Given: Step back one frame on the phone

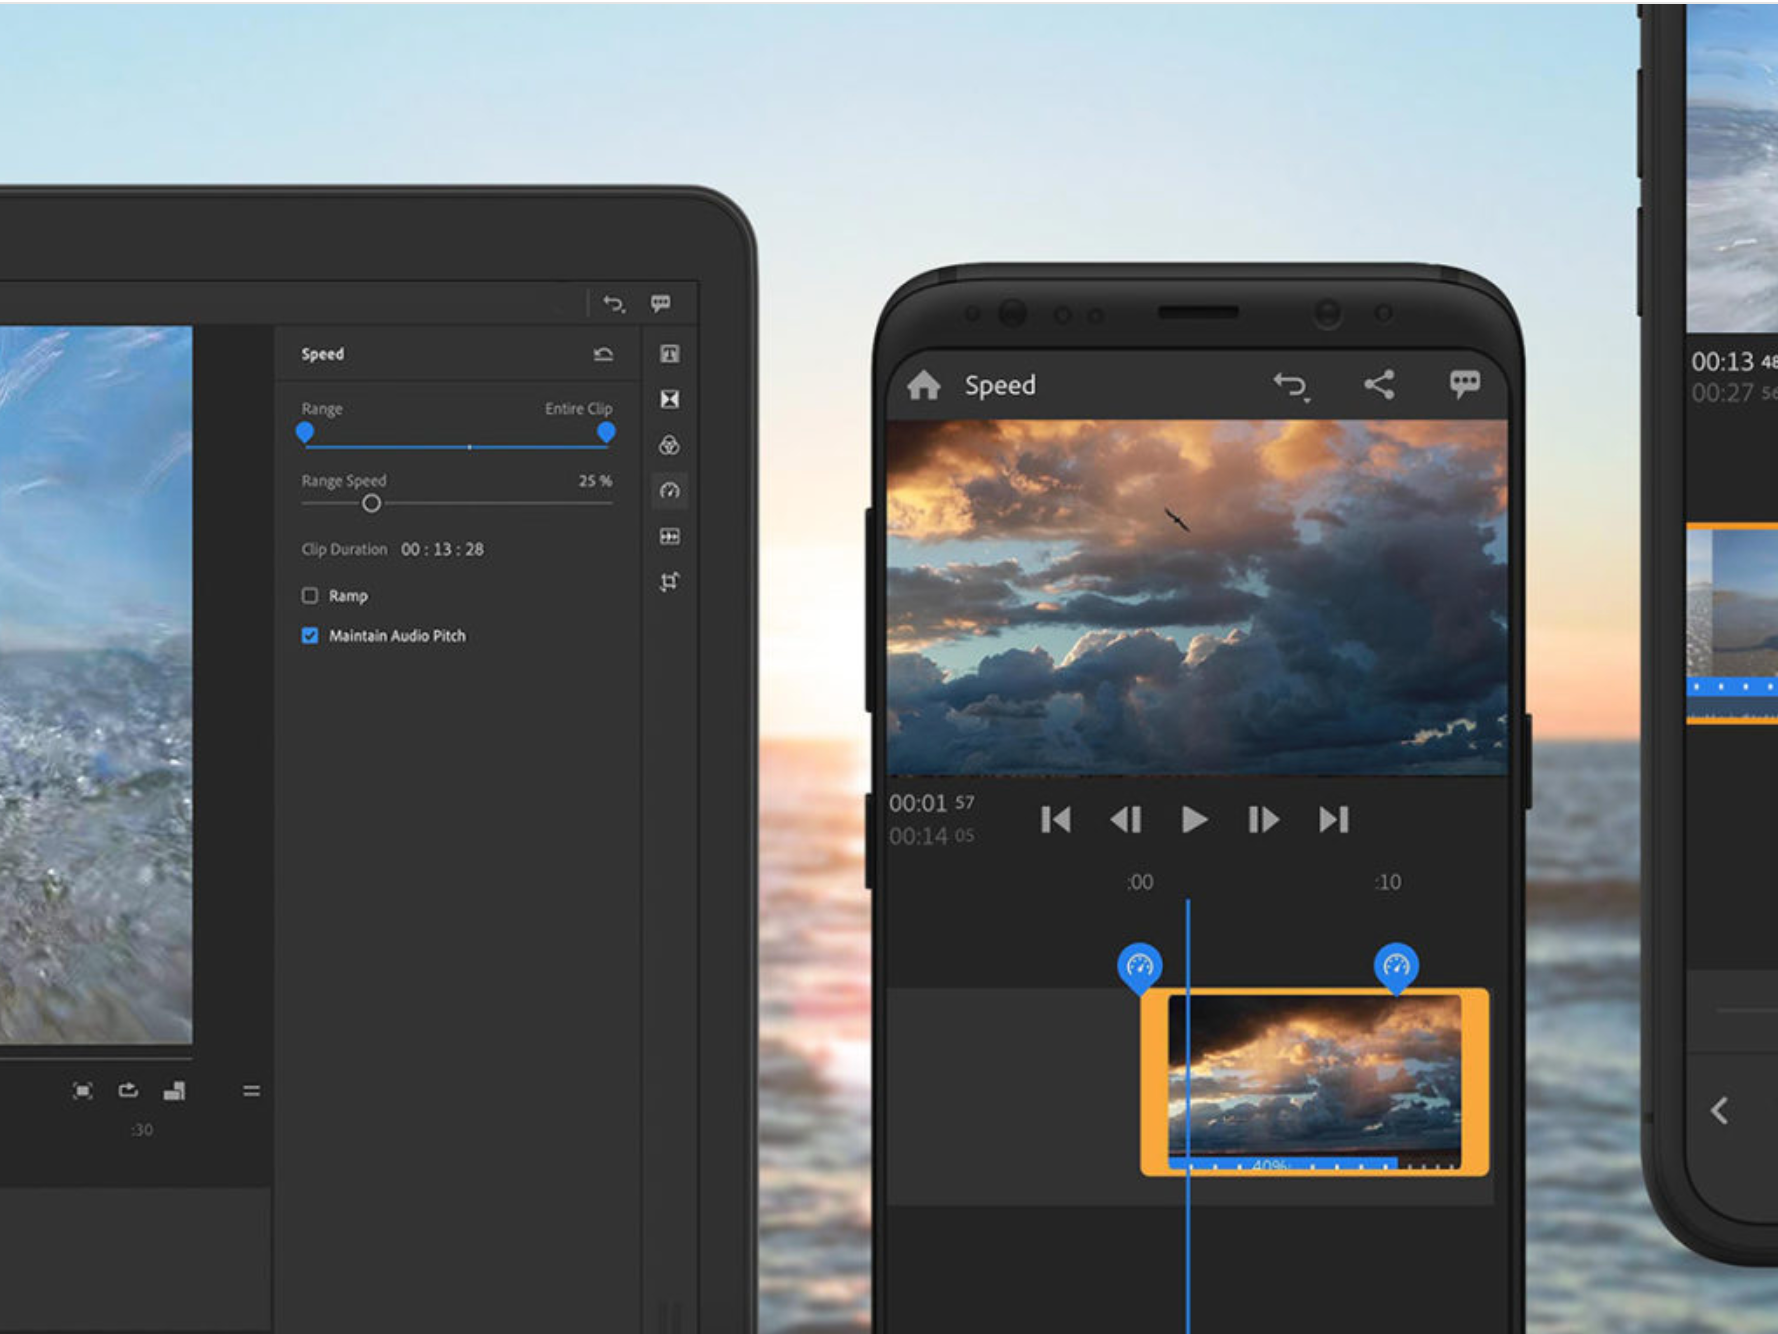Looking at the screenshot, I should click(1126, 820).
